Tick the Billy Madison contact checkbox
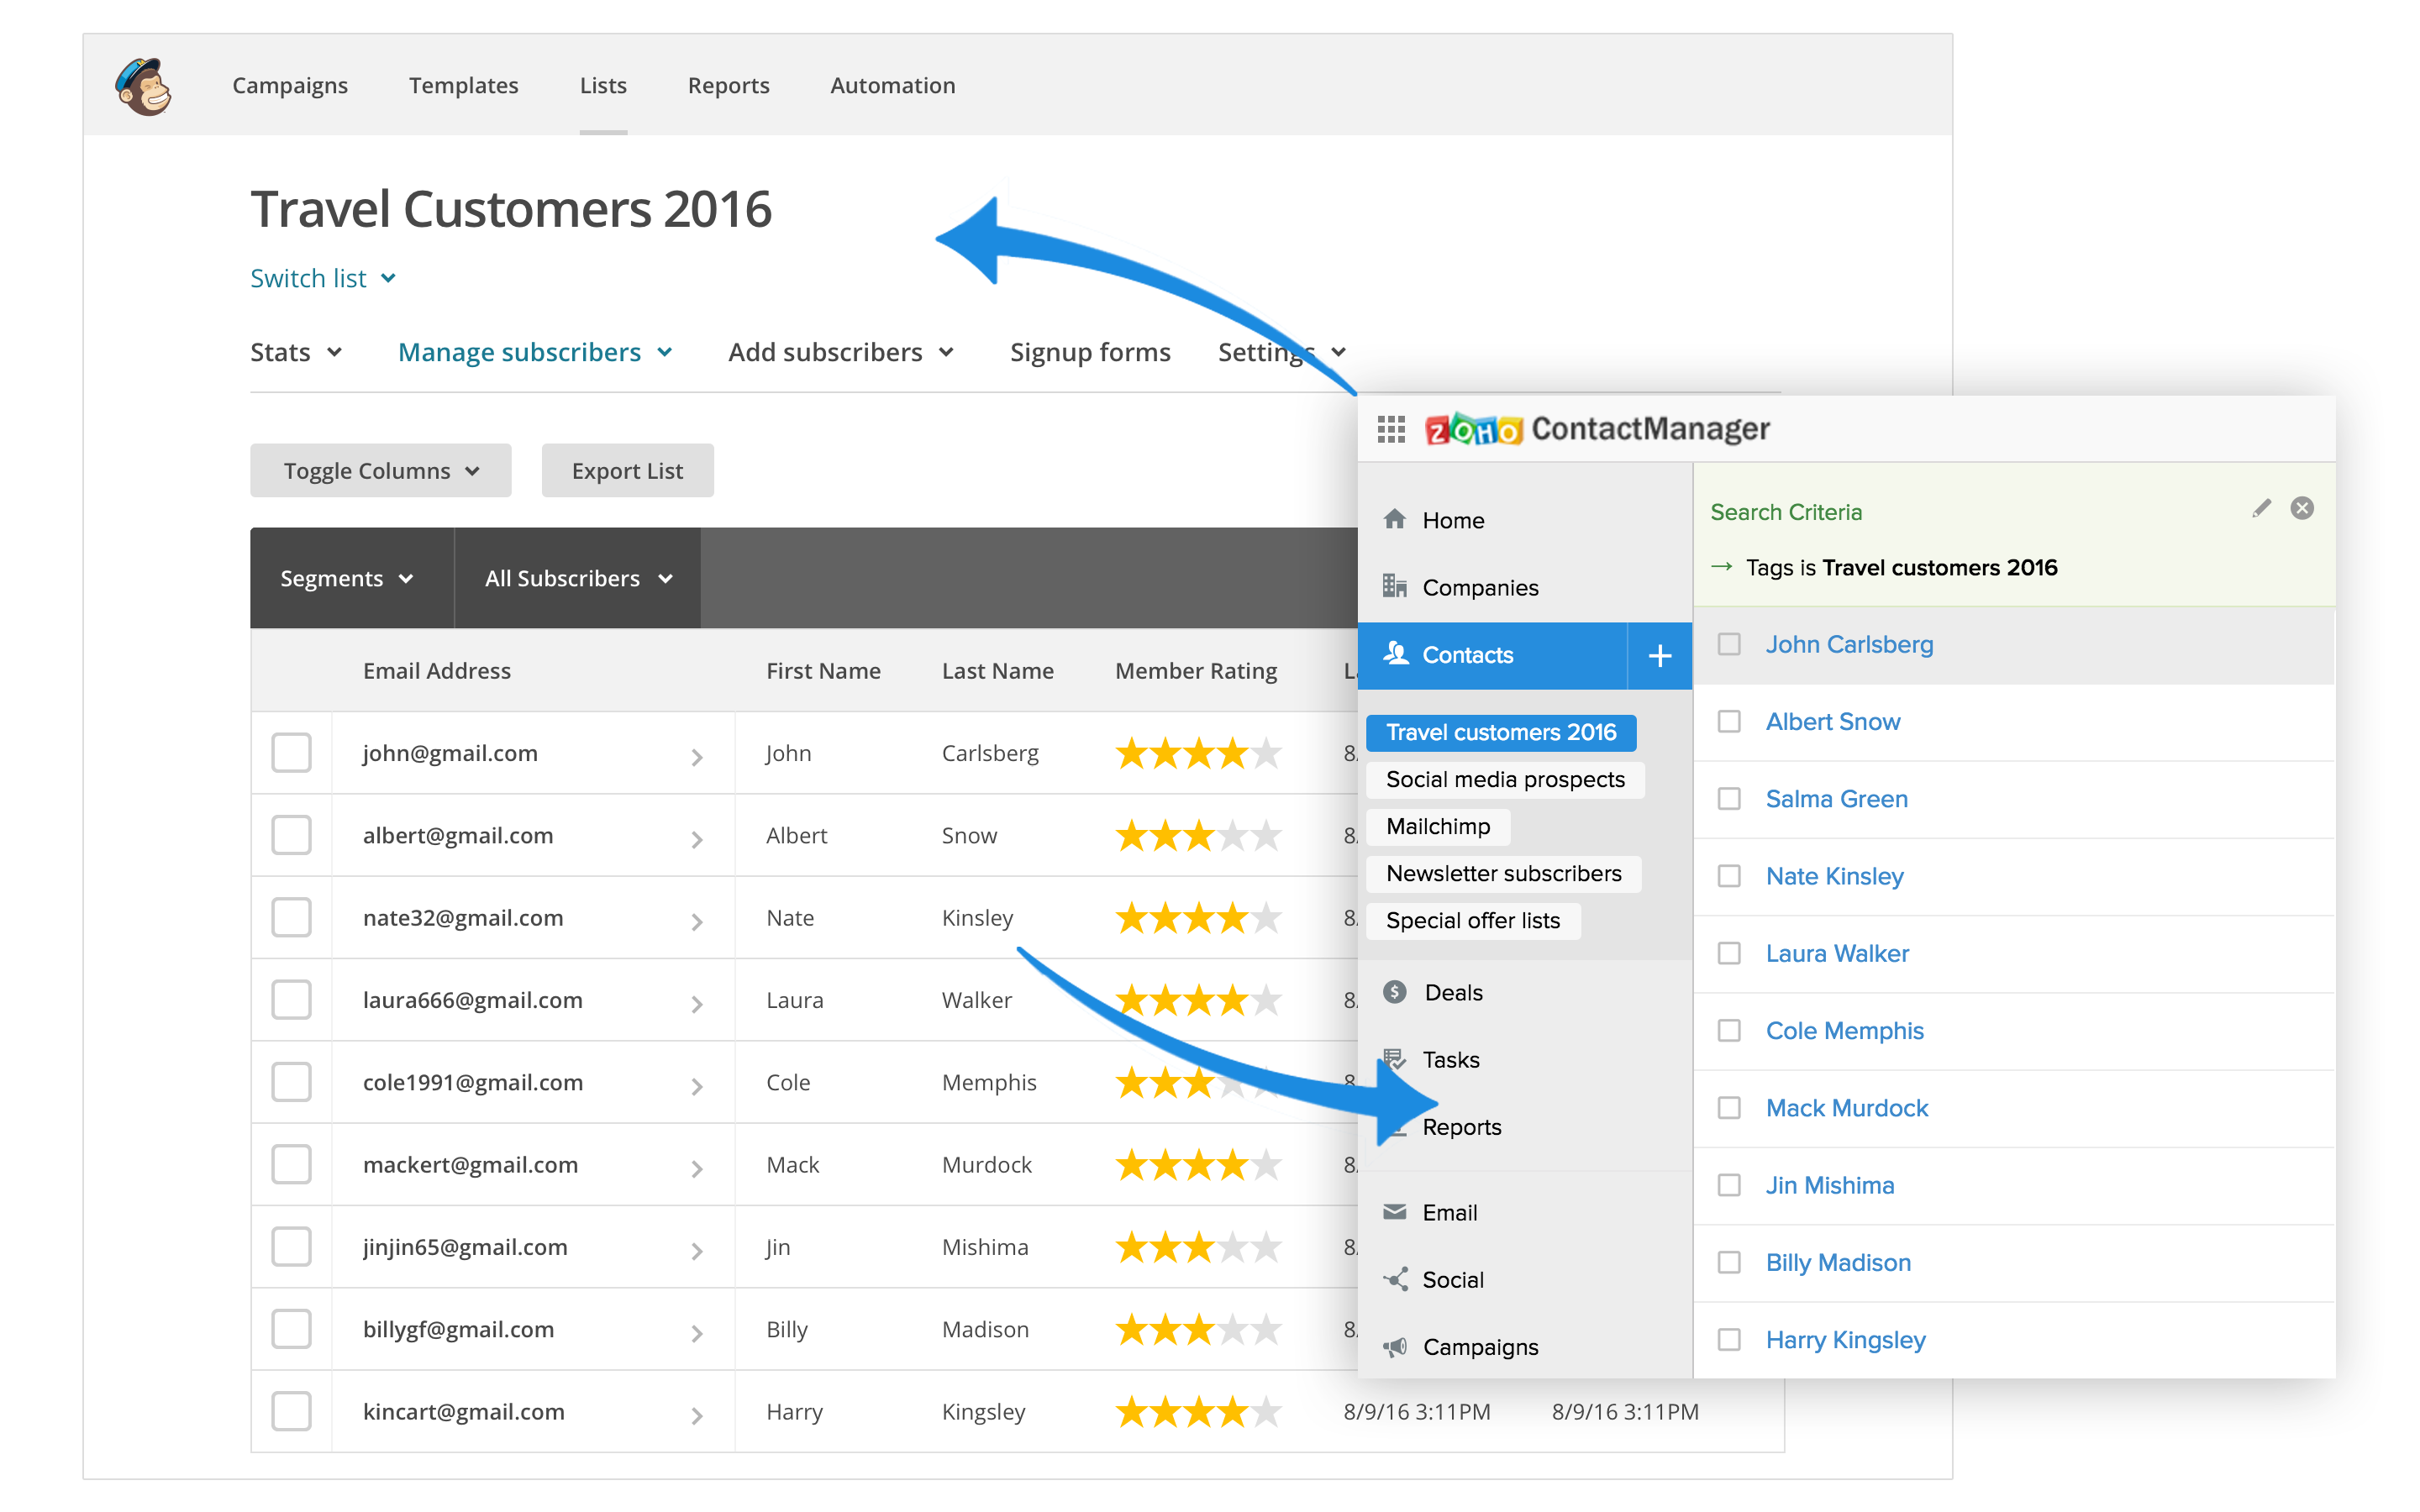2420x1512 pixels. 1729,1262
